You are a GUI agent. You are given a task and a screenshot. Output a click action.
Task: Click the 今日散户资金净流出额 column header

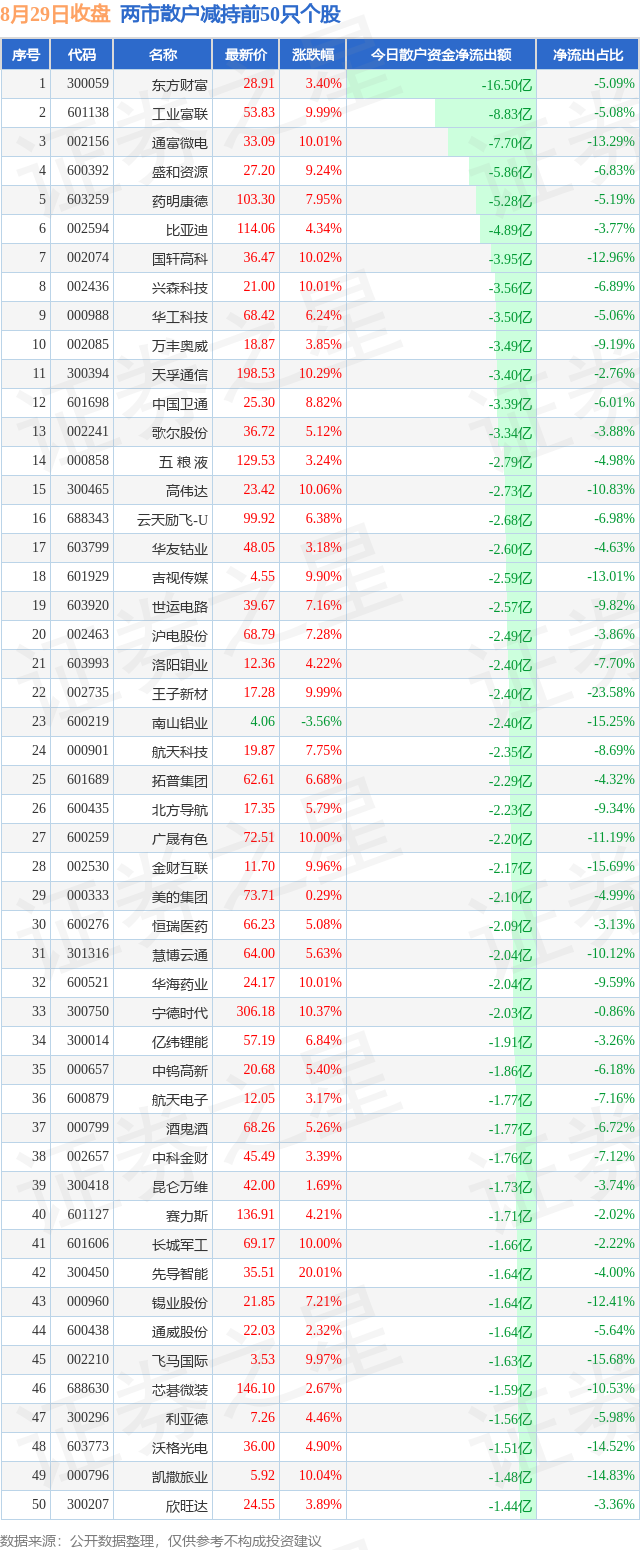[x=441, y=55]
